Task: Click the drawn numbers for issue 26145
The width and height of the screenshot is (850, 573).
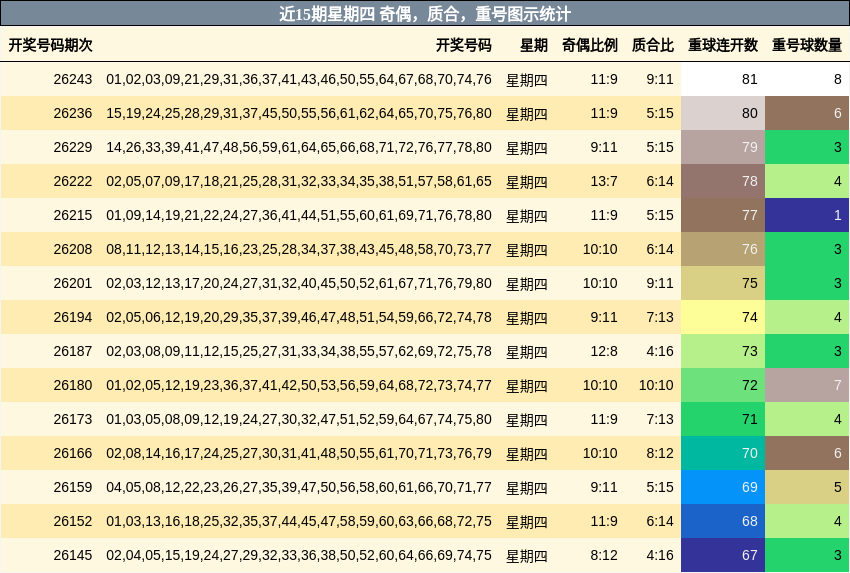Action: (x=299, y=556)
